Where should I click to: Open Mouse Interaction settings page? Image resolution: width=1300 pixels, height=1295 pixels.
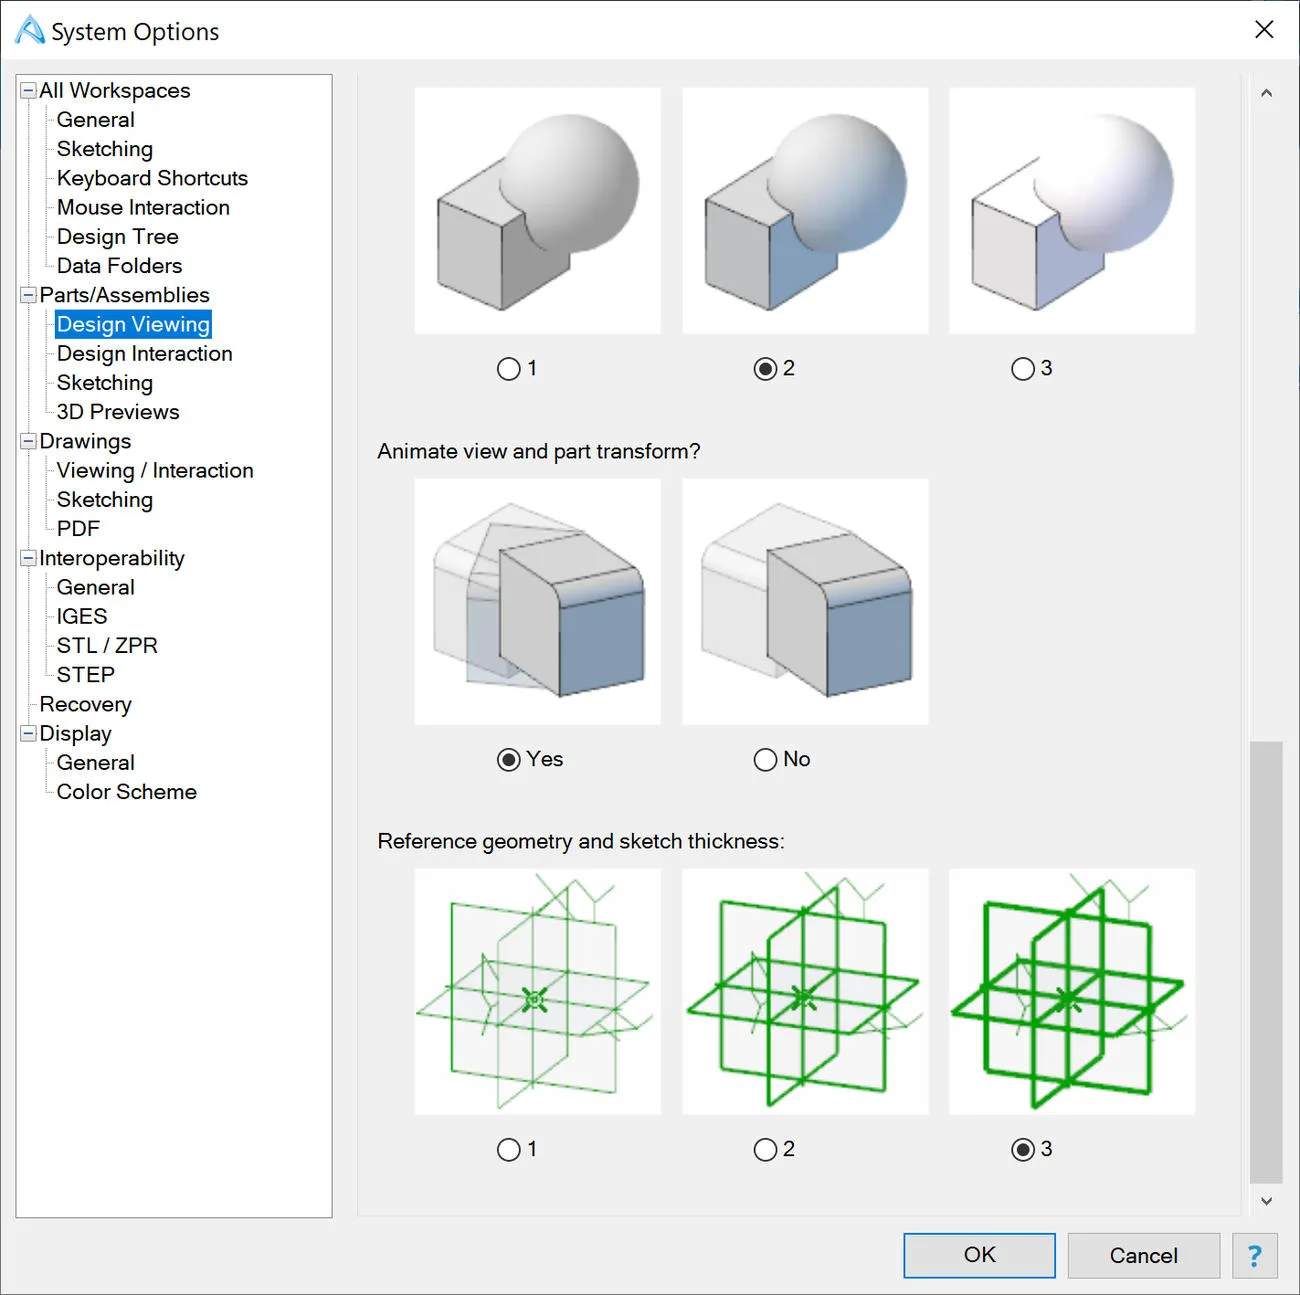pos(143,207)
